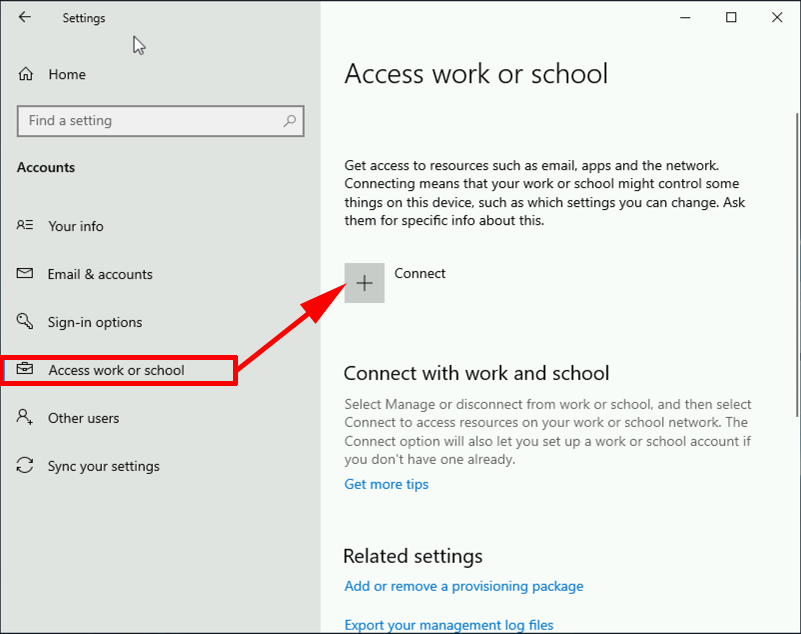
Task: Click the Email & accounts envelope icon
Action: click(x=25, y=273)
